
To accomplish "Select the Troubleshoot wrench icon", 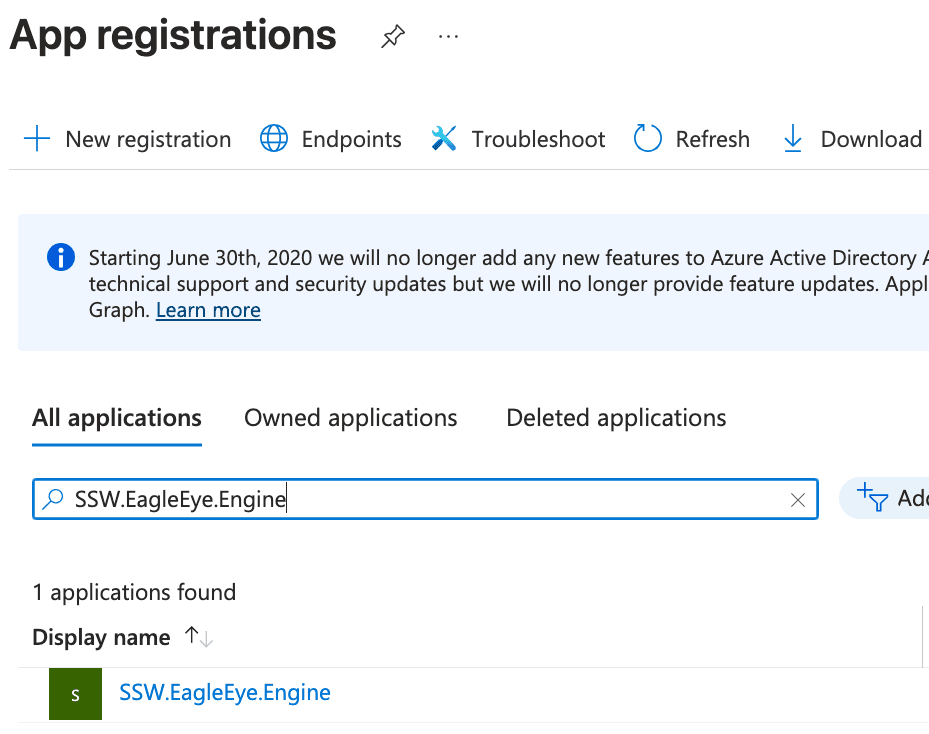I will click(444, 138).
